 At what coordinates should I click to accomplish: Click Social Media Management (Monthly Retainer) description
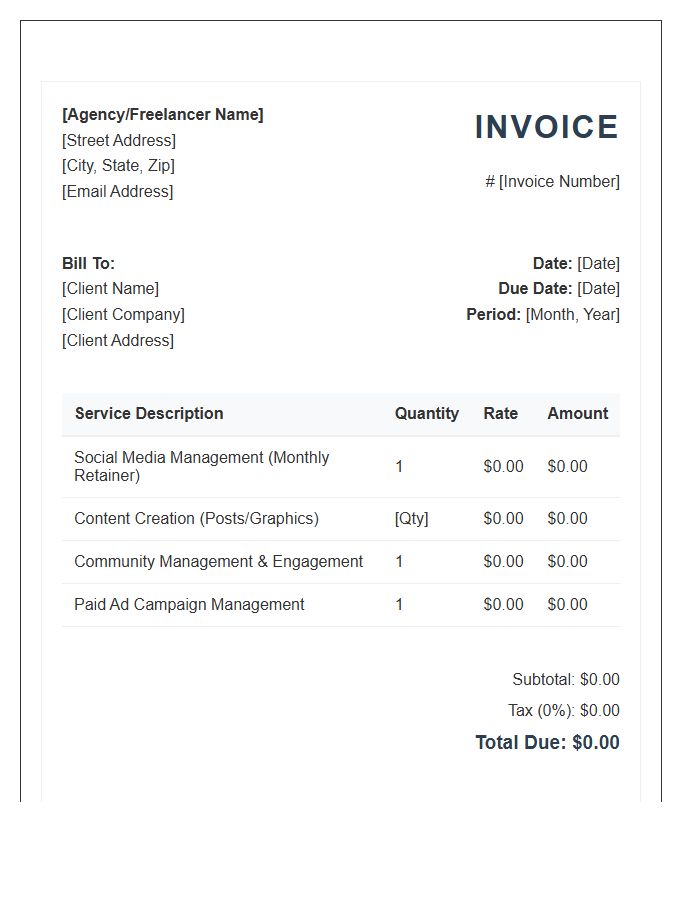point(201,467)
